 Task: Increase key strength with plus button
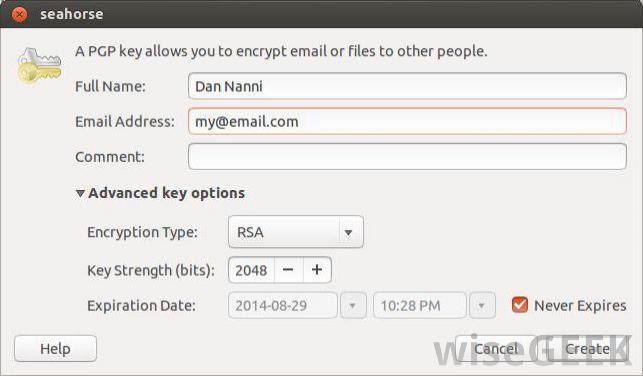[x=317, y=270]
